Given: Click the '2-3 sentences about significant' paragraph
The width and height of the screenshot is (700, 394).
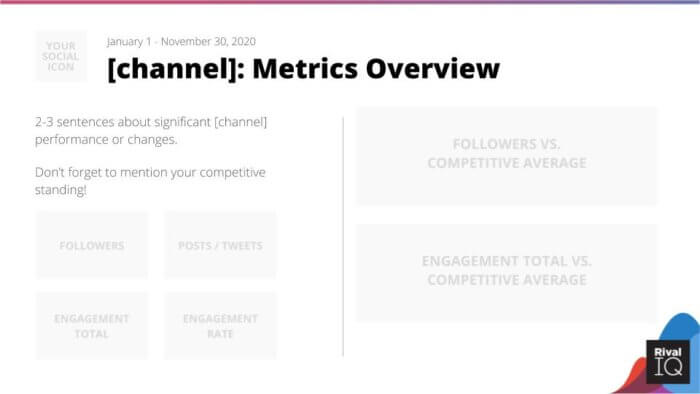Looking at the screenshot, I should (x=151, y=130).
